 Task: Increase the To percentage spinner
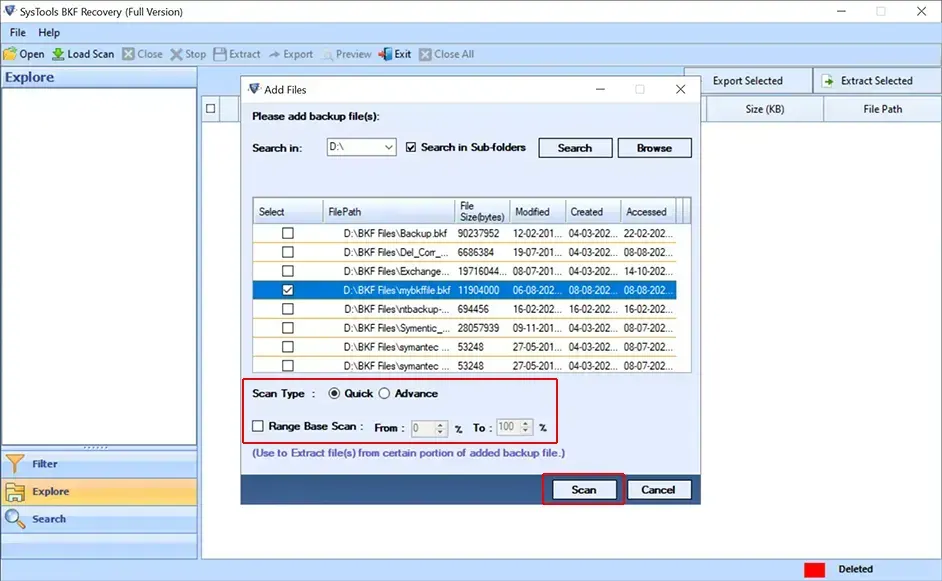526,423
